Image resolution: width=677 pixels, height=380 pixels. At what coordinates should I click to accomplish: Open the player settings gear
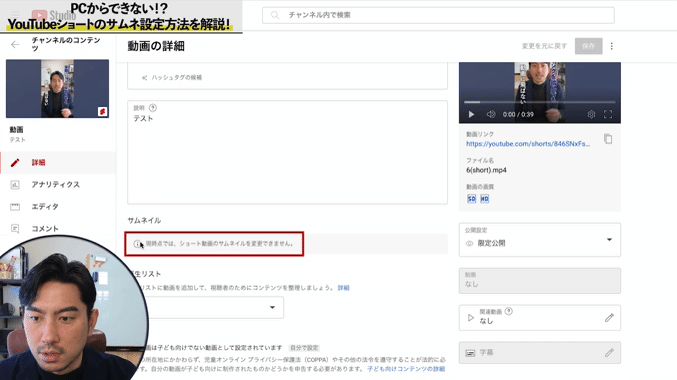(x=591, y=114)
